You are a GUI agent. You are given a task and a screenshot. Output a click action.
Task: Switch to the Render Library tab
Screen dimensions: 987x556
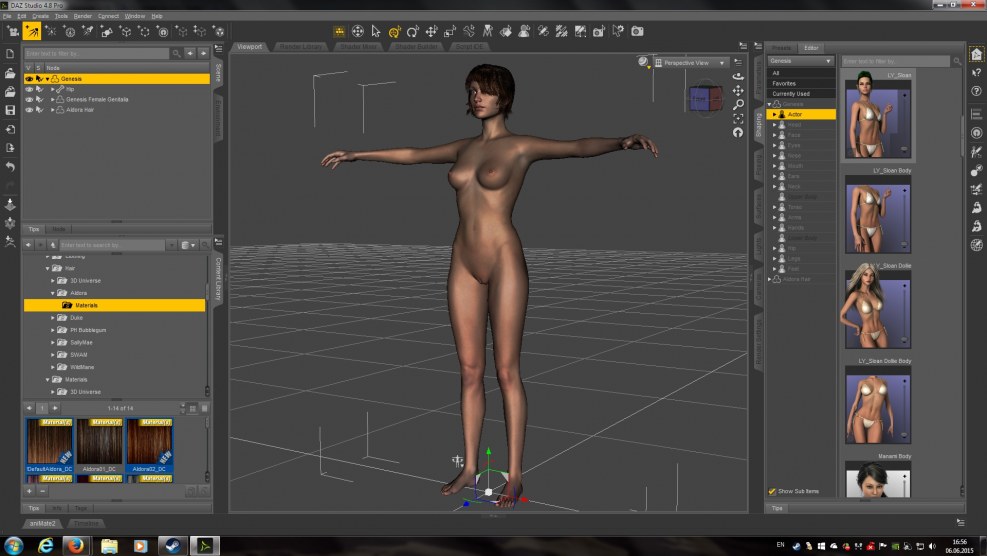click(x=300, y=47)
